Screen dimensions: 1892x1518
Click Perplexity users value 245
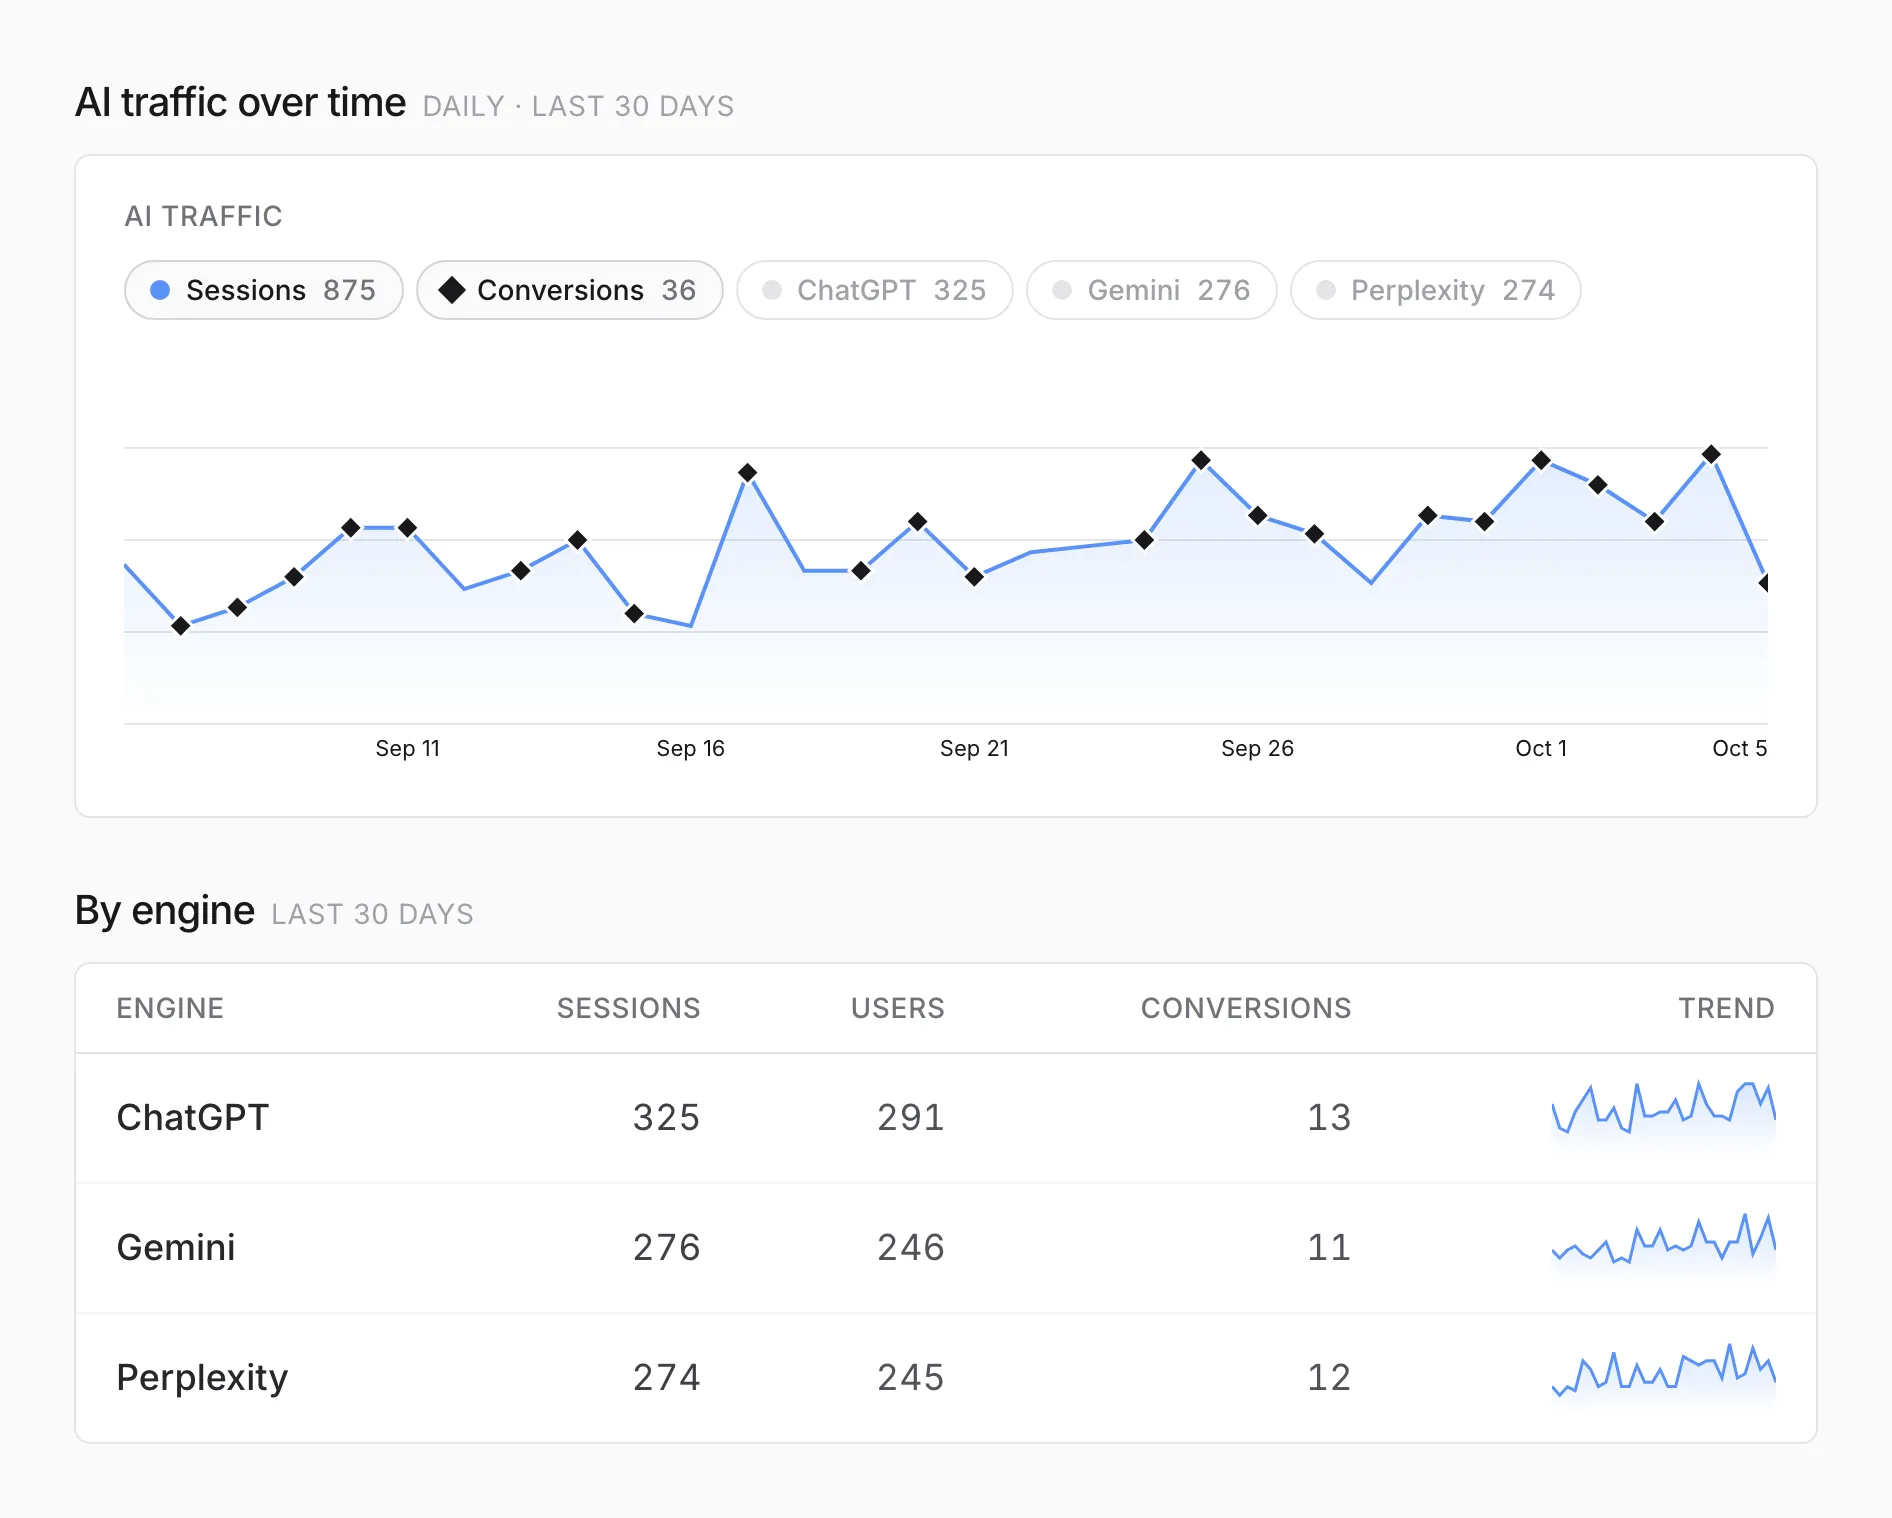(x=911, y=1377)
